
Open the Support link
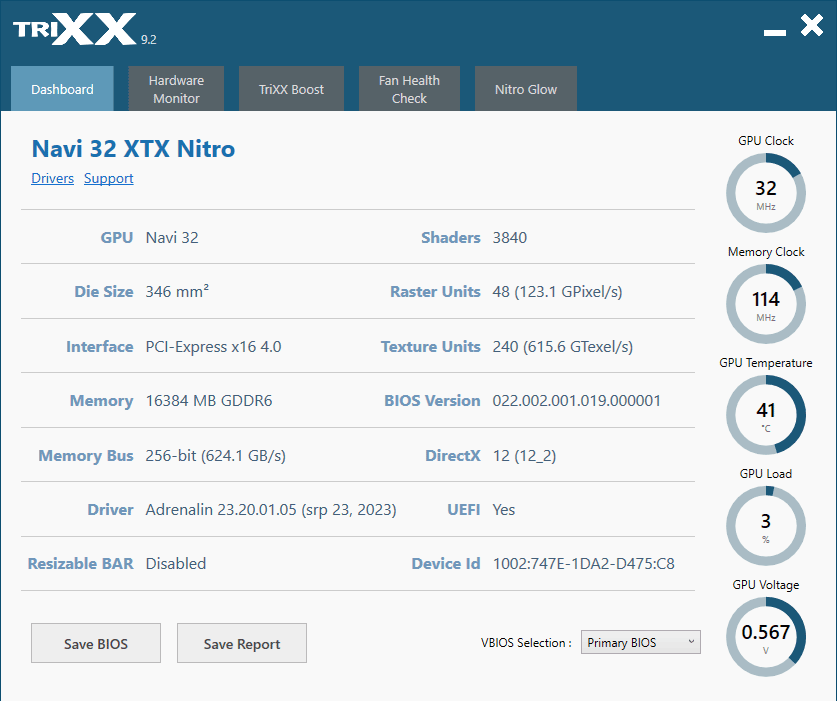[x=108, y=178]
